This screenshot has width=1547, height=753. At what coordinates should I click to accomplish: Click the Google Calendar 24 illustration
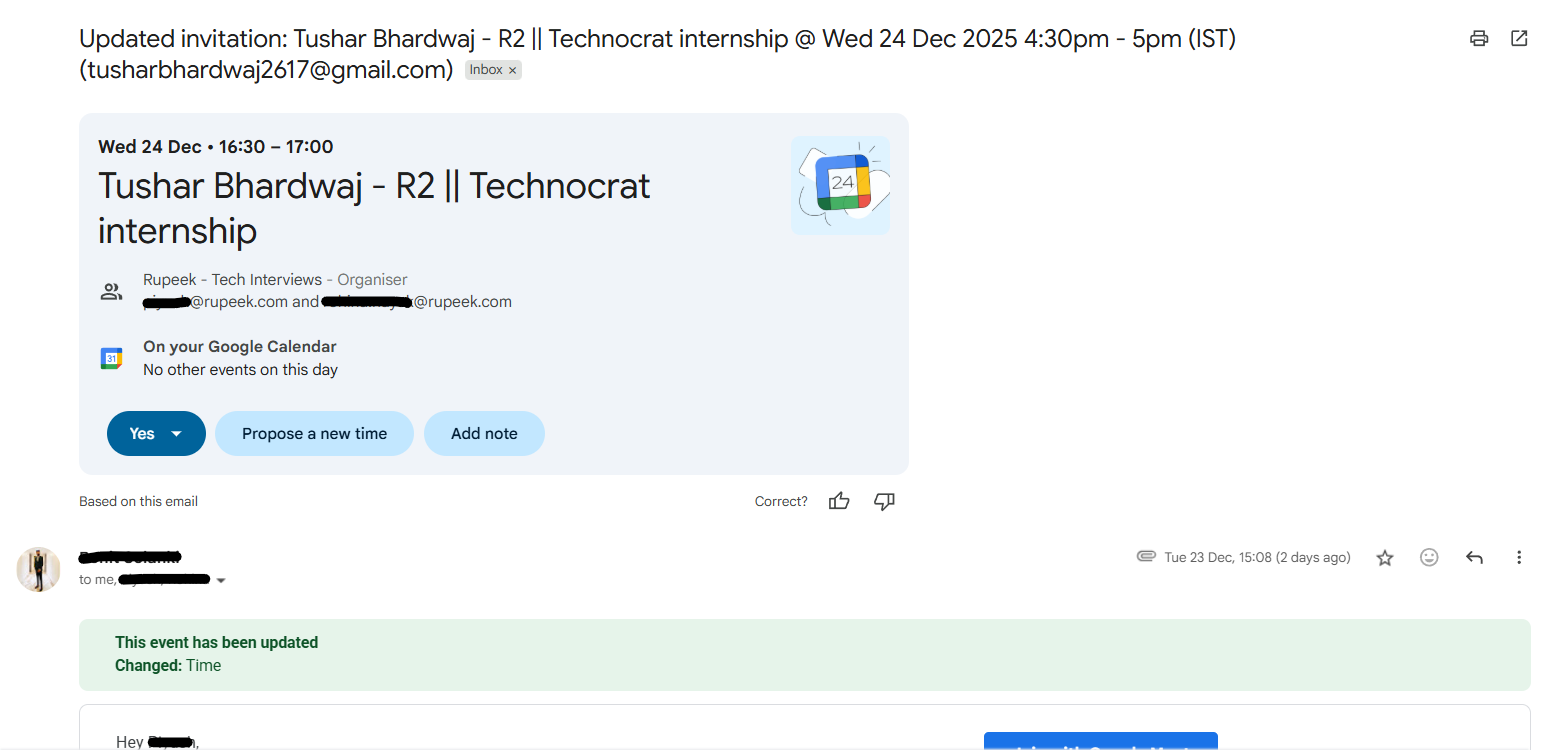pyautogui.click(x=840, y=185)
